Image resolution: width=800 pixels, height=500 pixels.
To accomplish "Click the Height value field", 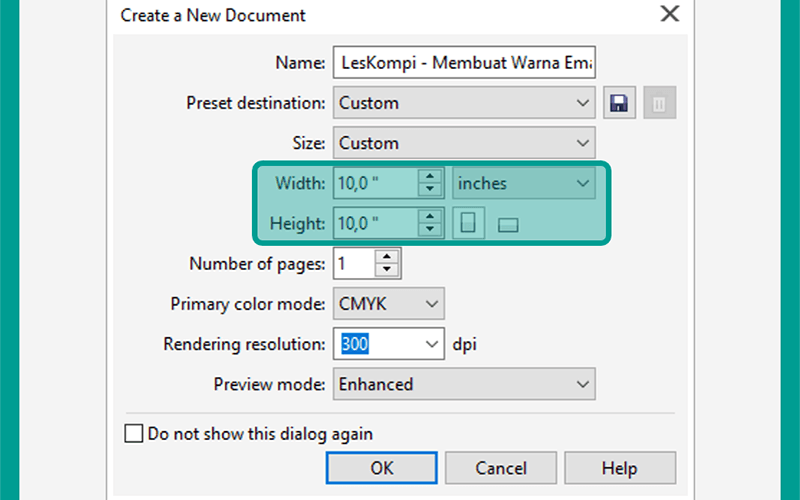I will click(x=377, y=223).
